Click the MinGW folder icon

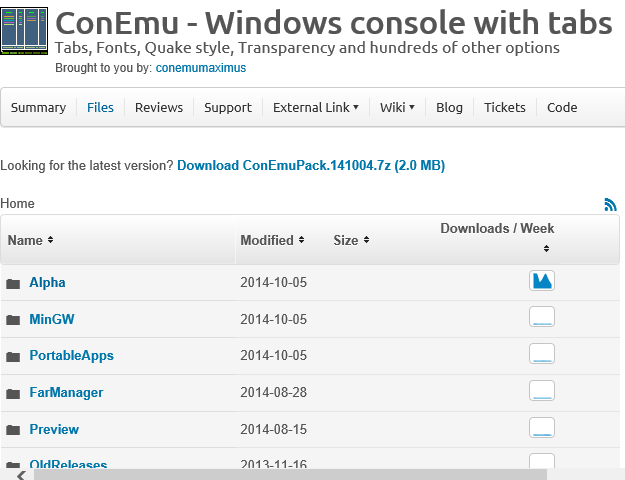13,320
